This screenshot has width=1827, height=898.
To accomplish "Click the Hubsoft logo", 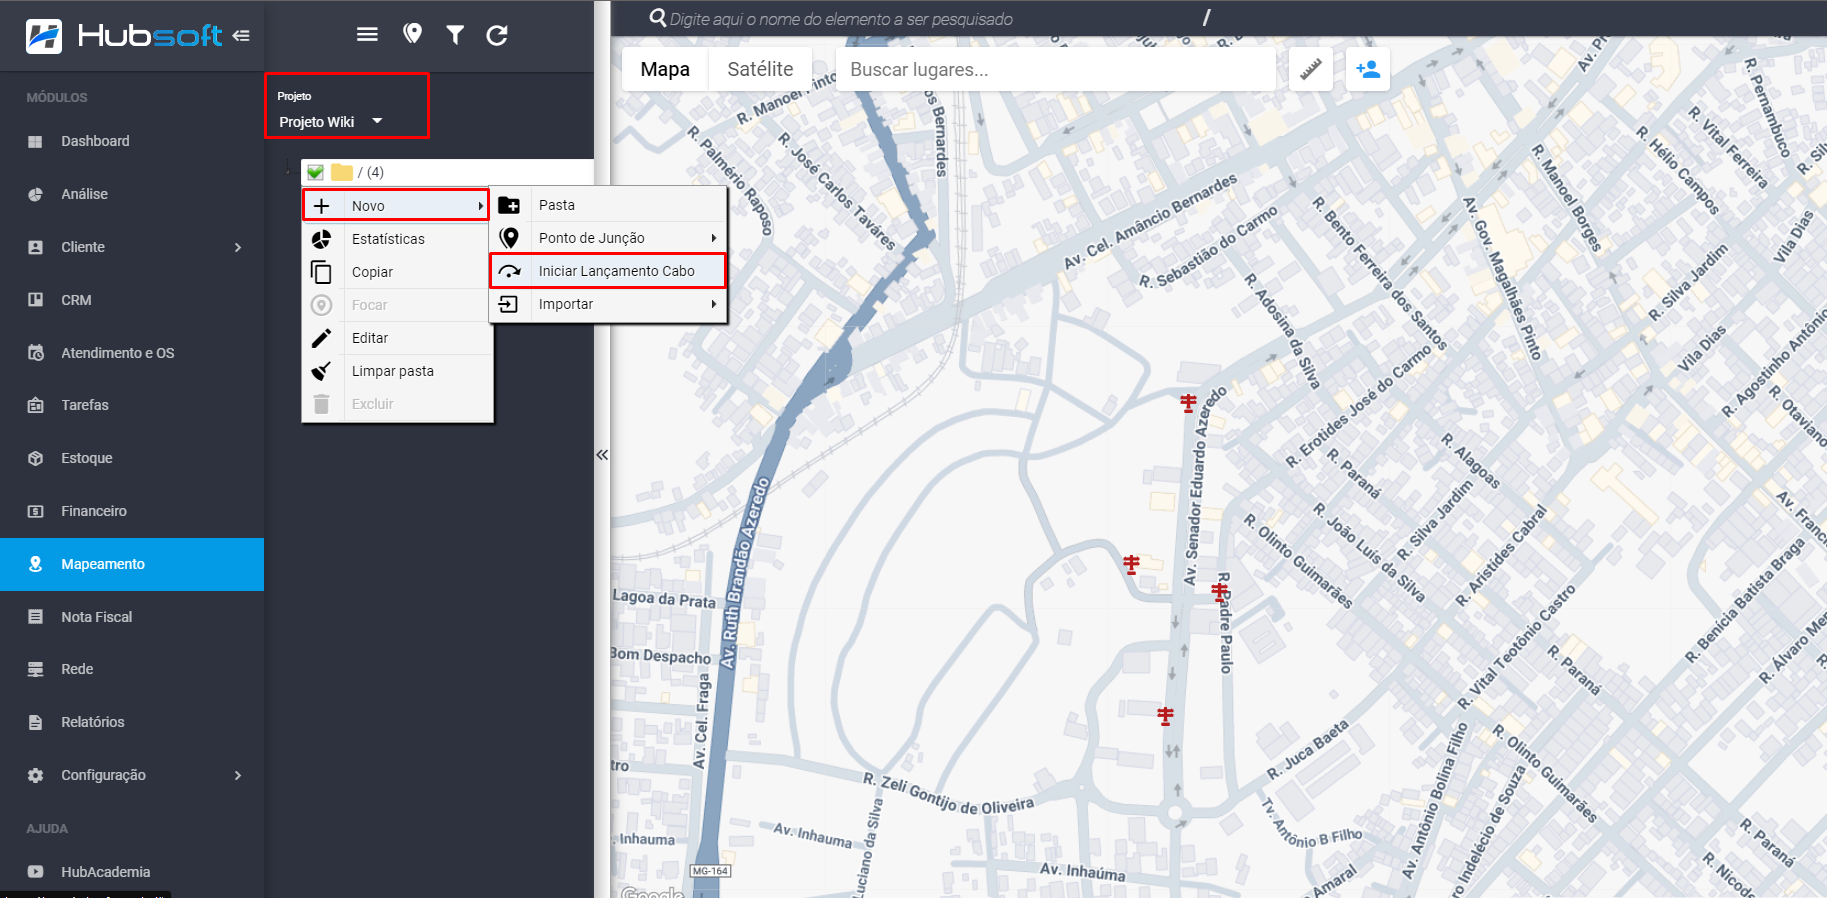I will [124, 36].
